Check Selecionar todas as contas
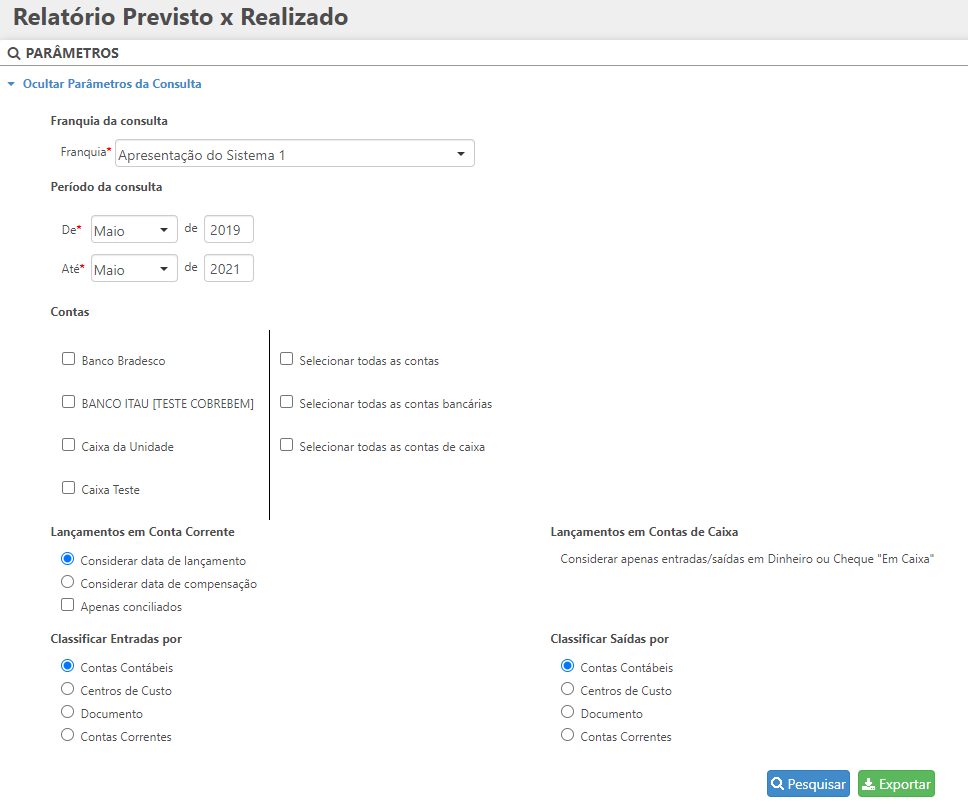The height and width of the screenshot is (802, 968). tap(287, 359)
